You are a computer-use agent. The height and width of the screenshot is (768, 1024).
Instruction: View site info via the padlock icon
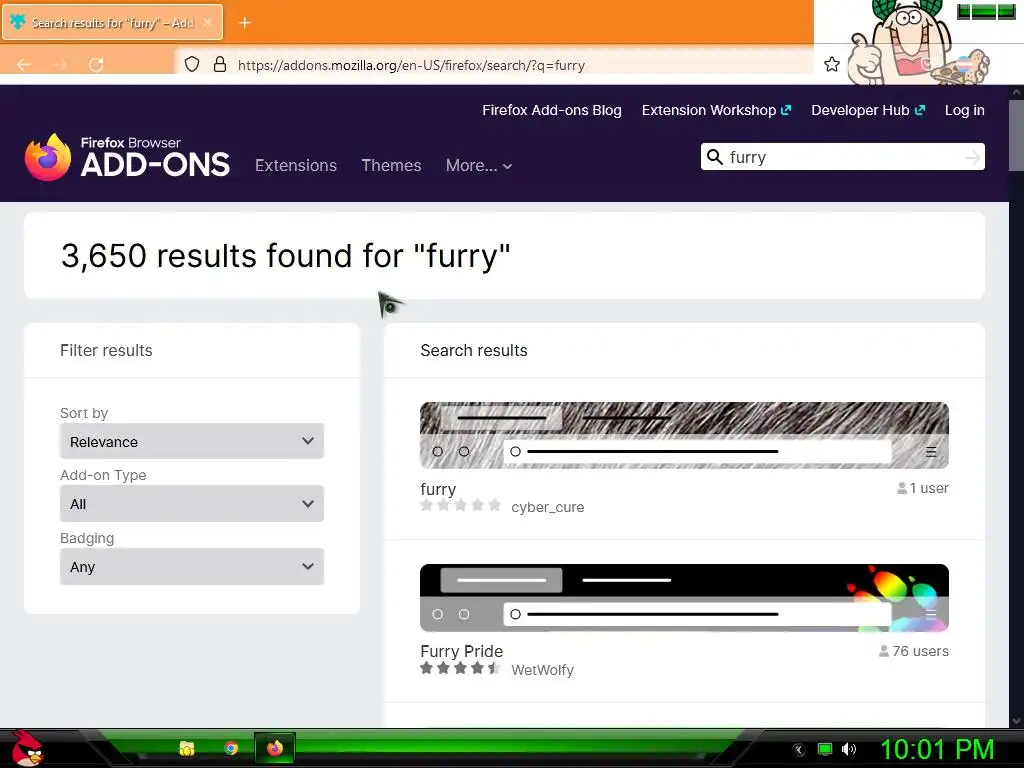pyautogui.click(x=220, y=64)
